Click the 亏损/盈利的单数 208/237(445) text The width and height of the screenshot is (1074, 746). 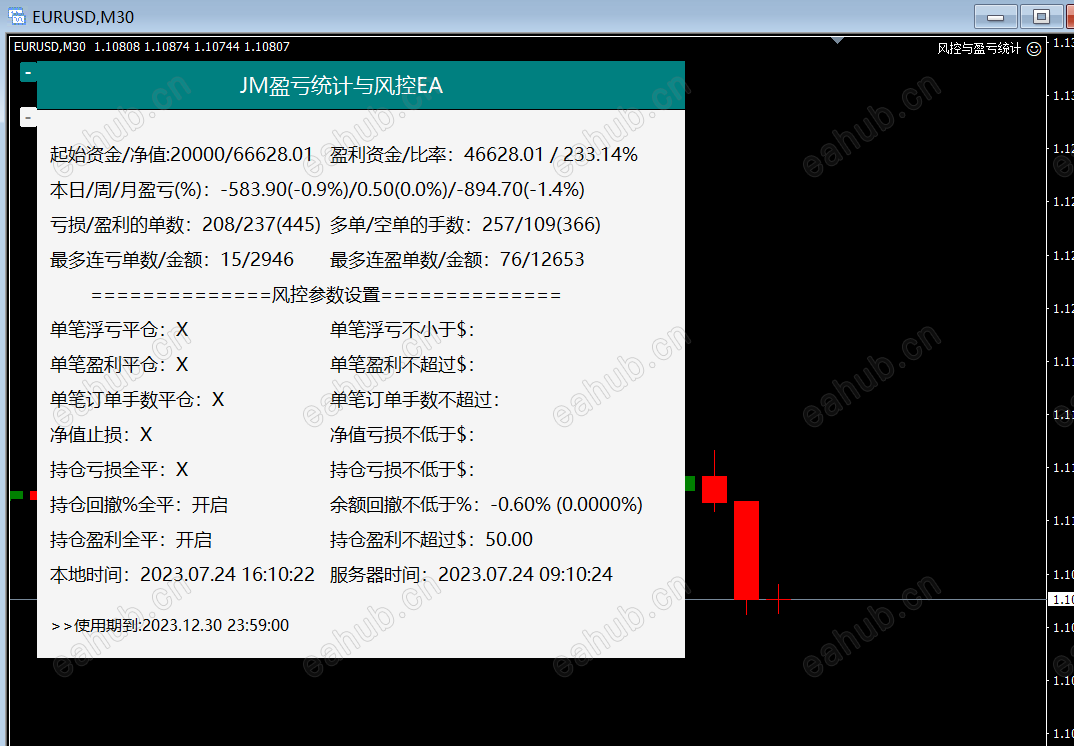(x=185, y=225)
